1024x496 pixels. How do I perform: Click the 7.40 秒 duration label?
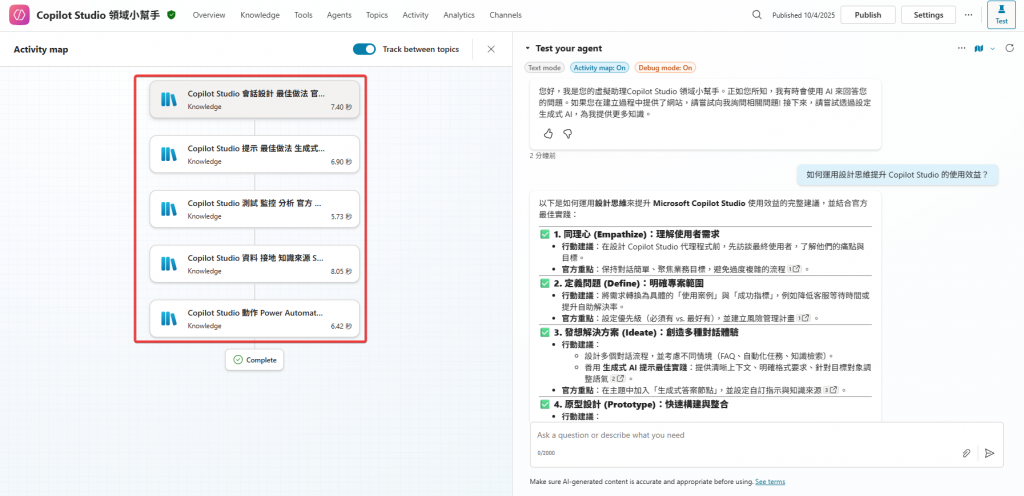coord(341,106)
